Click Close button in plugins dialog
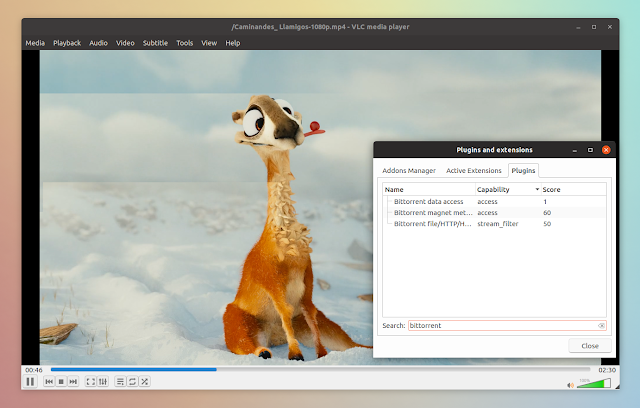 pyautogui.click(x=590, y=346)
